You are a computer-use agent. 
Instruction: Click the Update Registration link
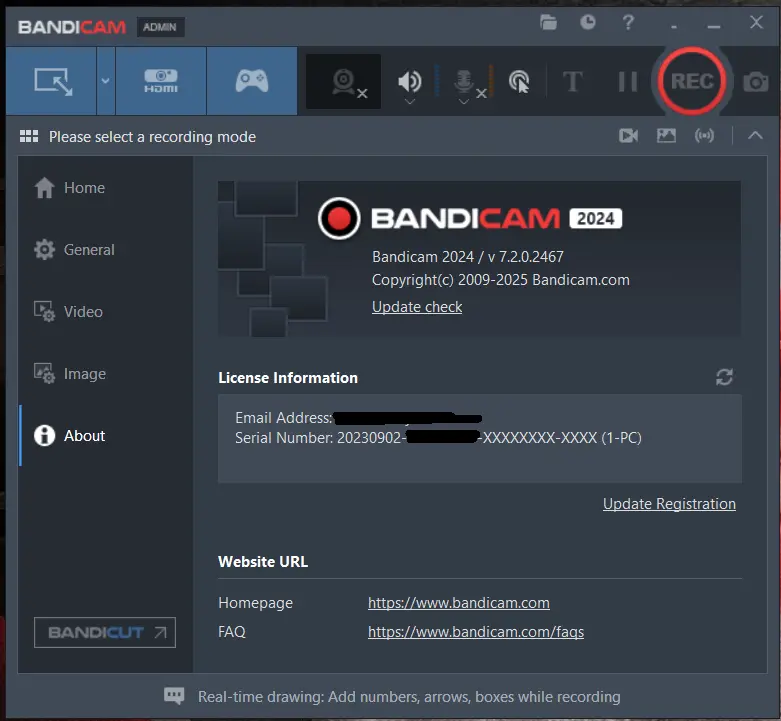point(669,504)
